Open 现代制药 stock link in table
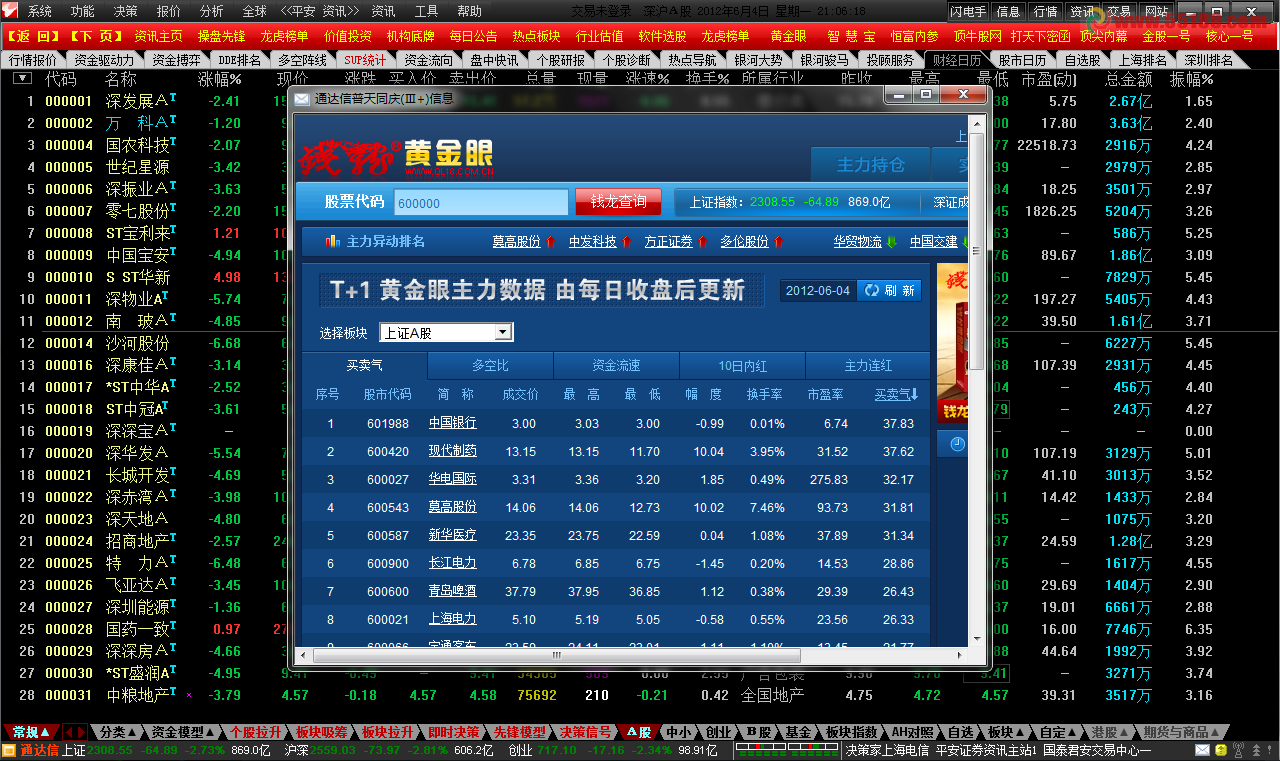1280x761 pixels. click(x=453, y=451)
